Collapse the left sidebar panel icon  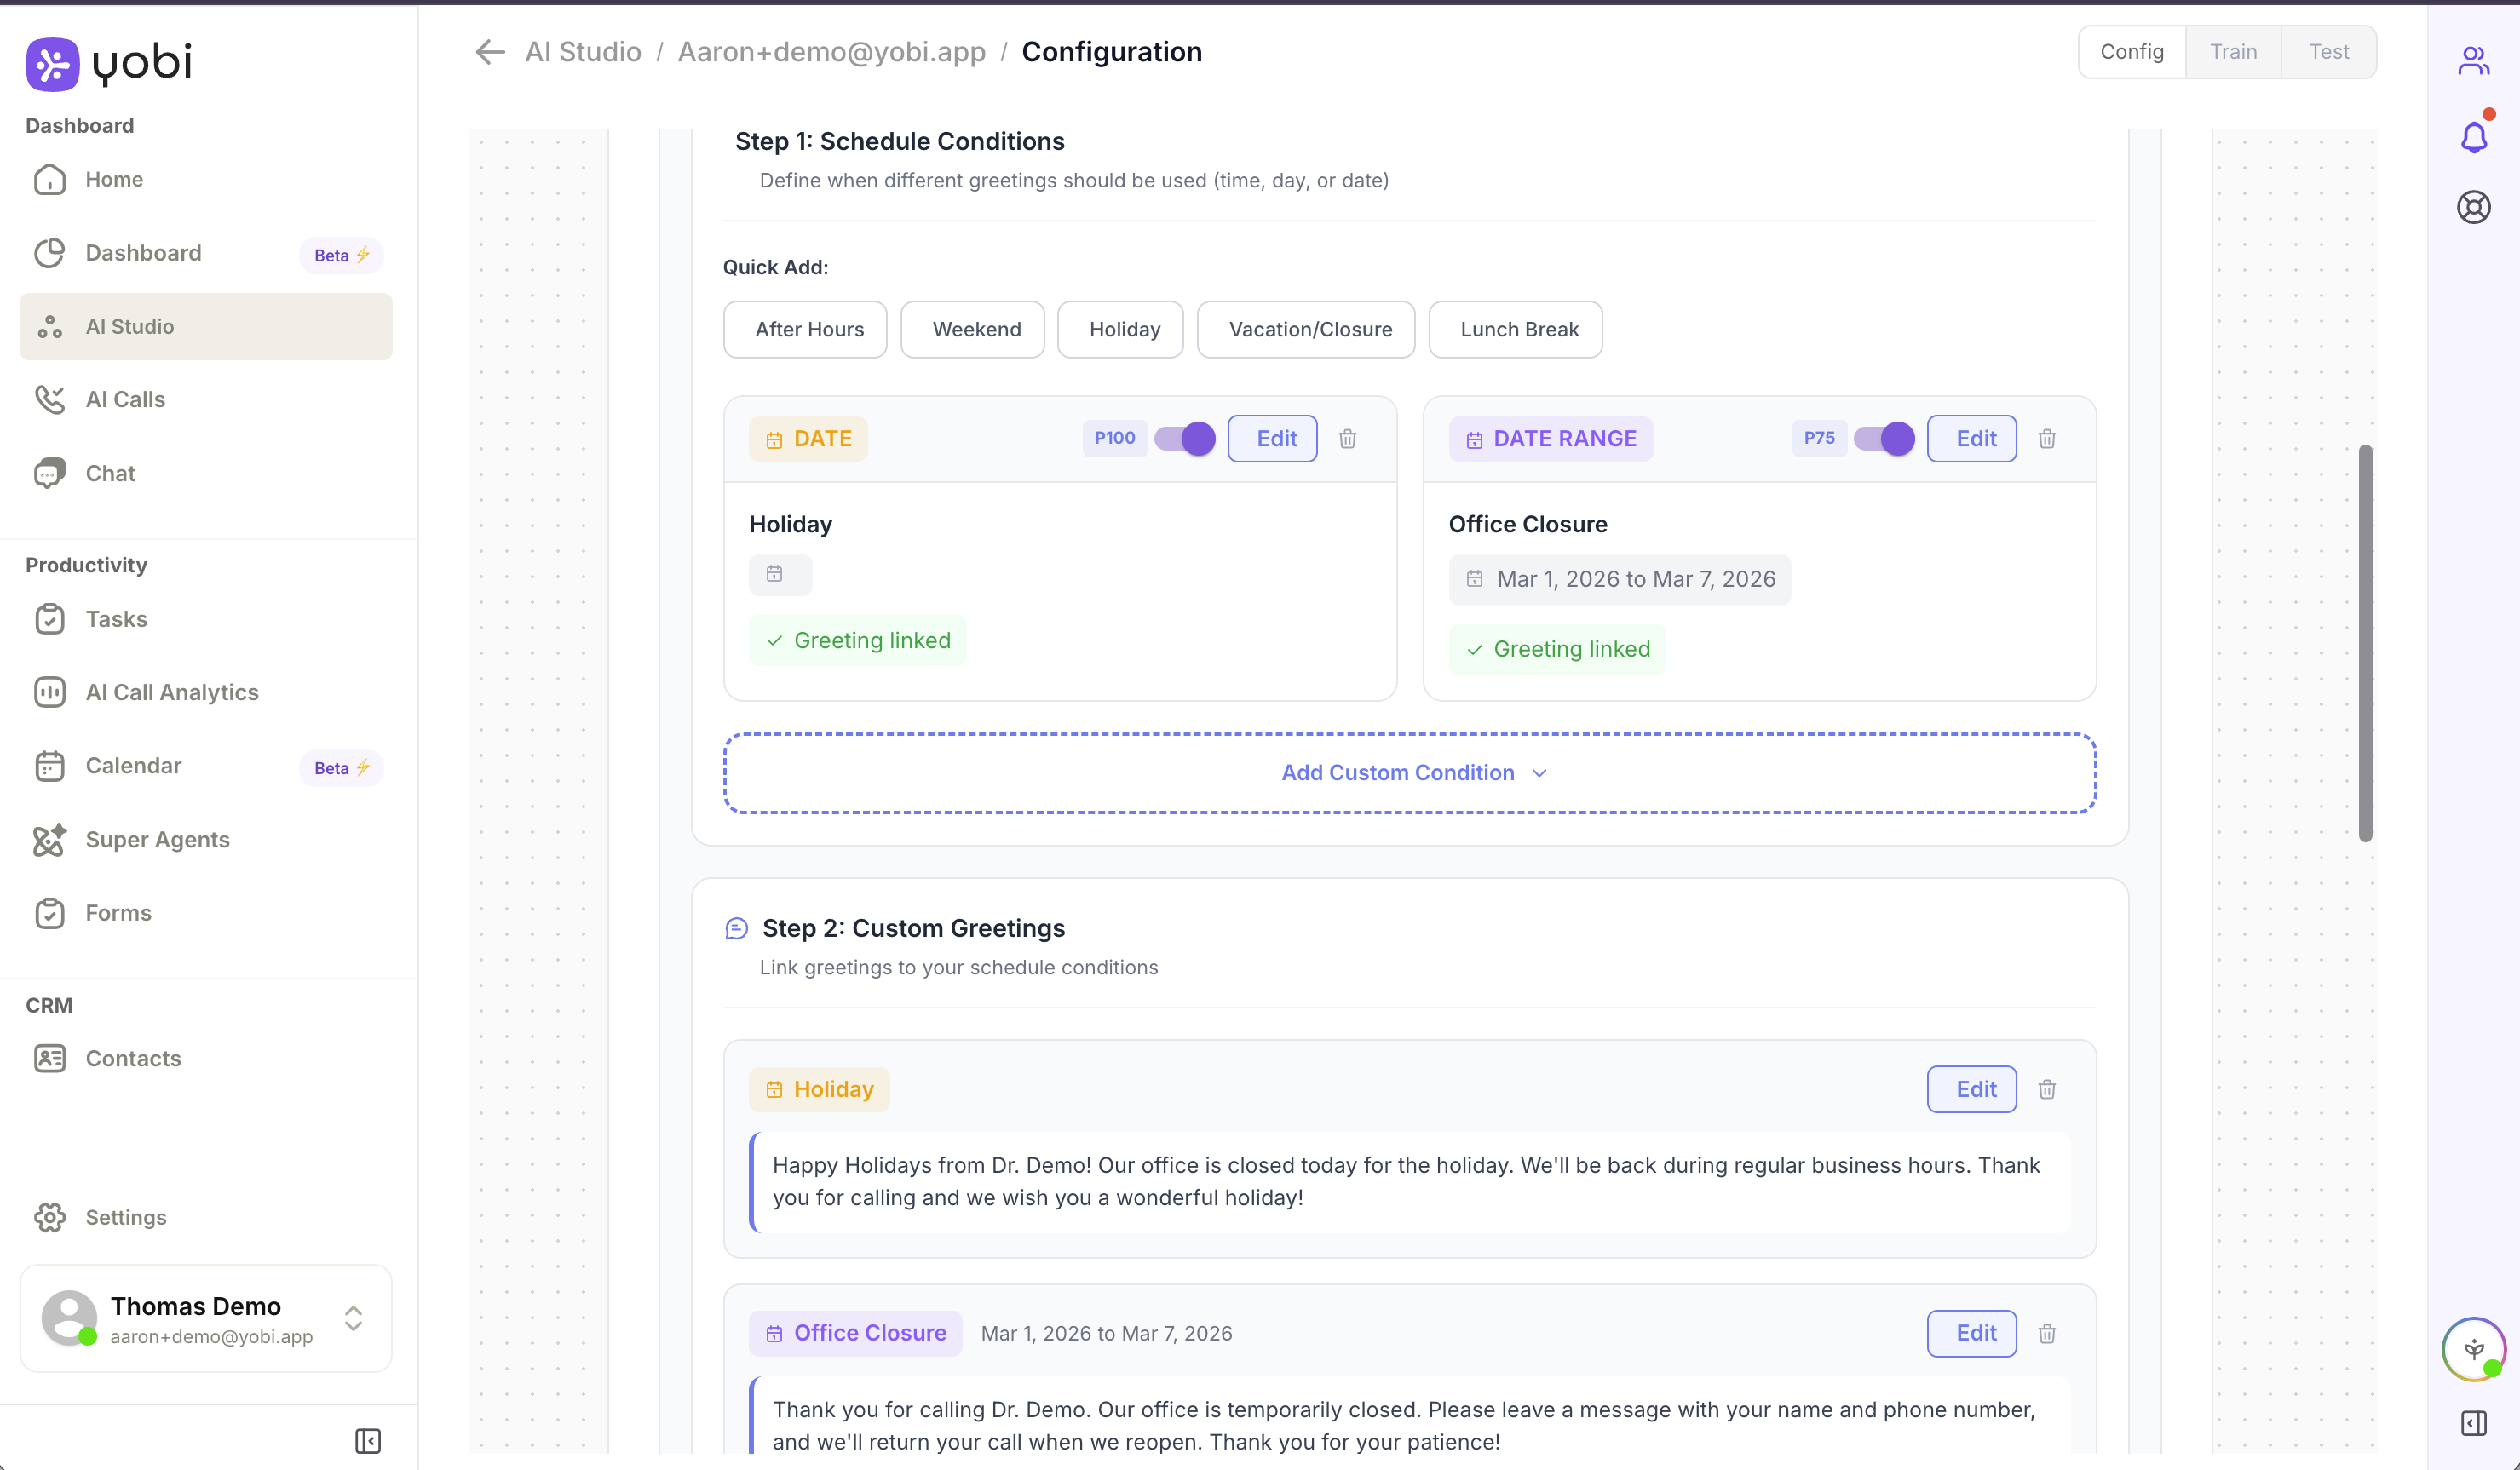367,1441
